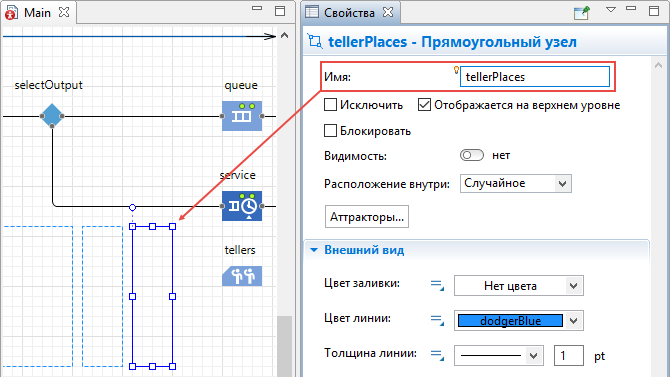Viewport: 670px width, 377px height.
Task: Select the selectOutput diamond block
Action: pyautogui.click(x=52, y=115)
